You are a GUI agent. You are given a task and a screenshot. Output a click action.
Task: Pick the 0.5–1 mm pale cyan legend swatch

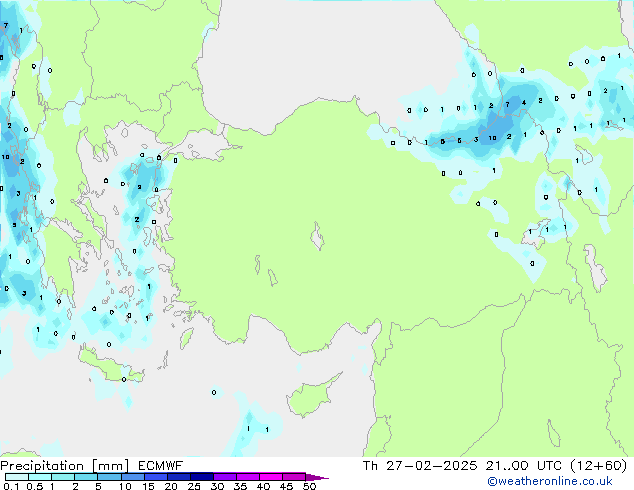(x=40, y=477)
